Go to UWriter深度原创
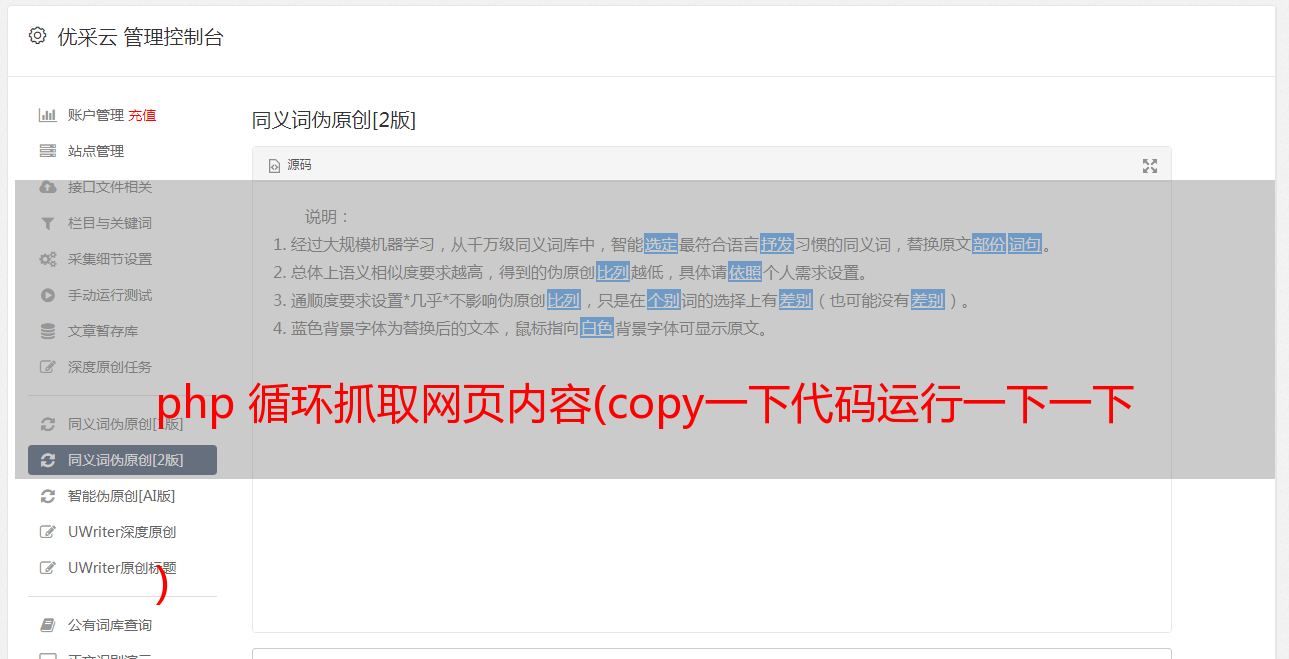The height and width of the screenshot is (659, 1289). tap(122, 532)
